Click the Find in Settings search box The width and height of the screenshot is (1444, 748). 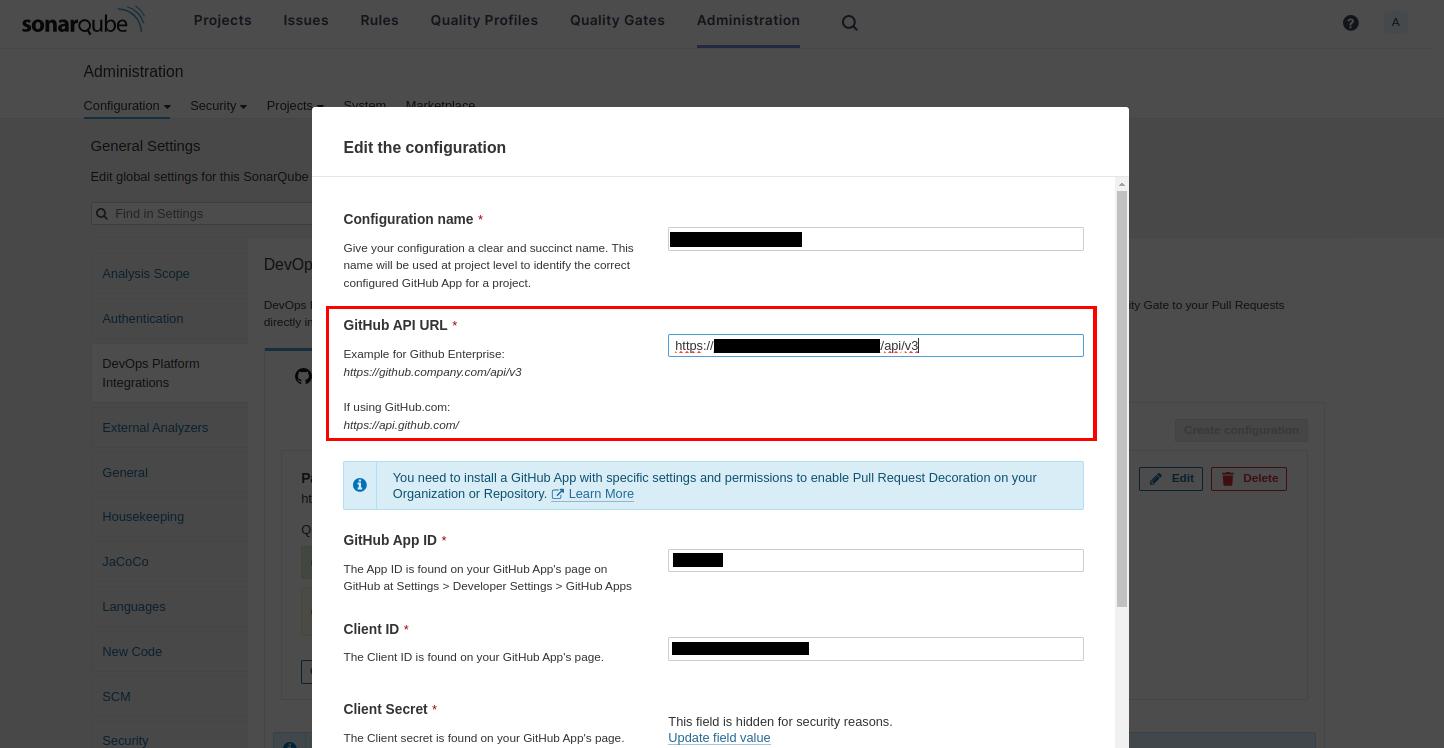[x=204, y=214]
